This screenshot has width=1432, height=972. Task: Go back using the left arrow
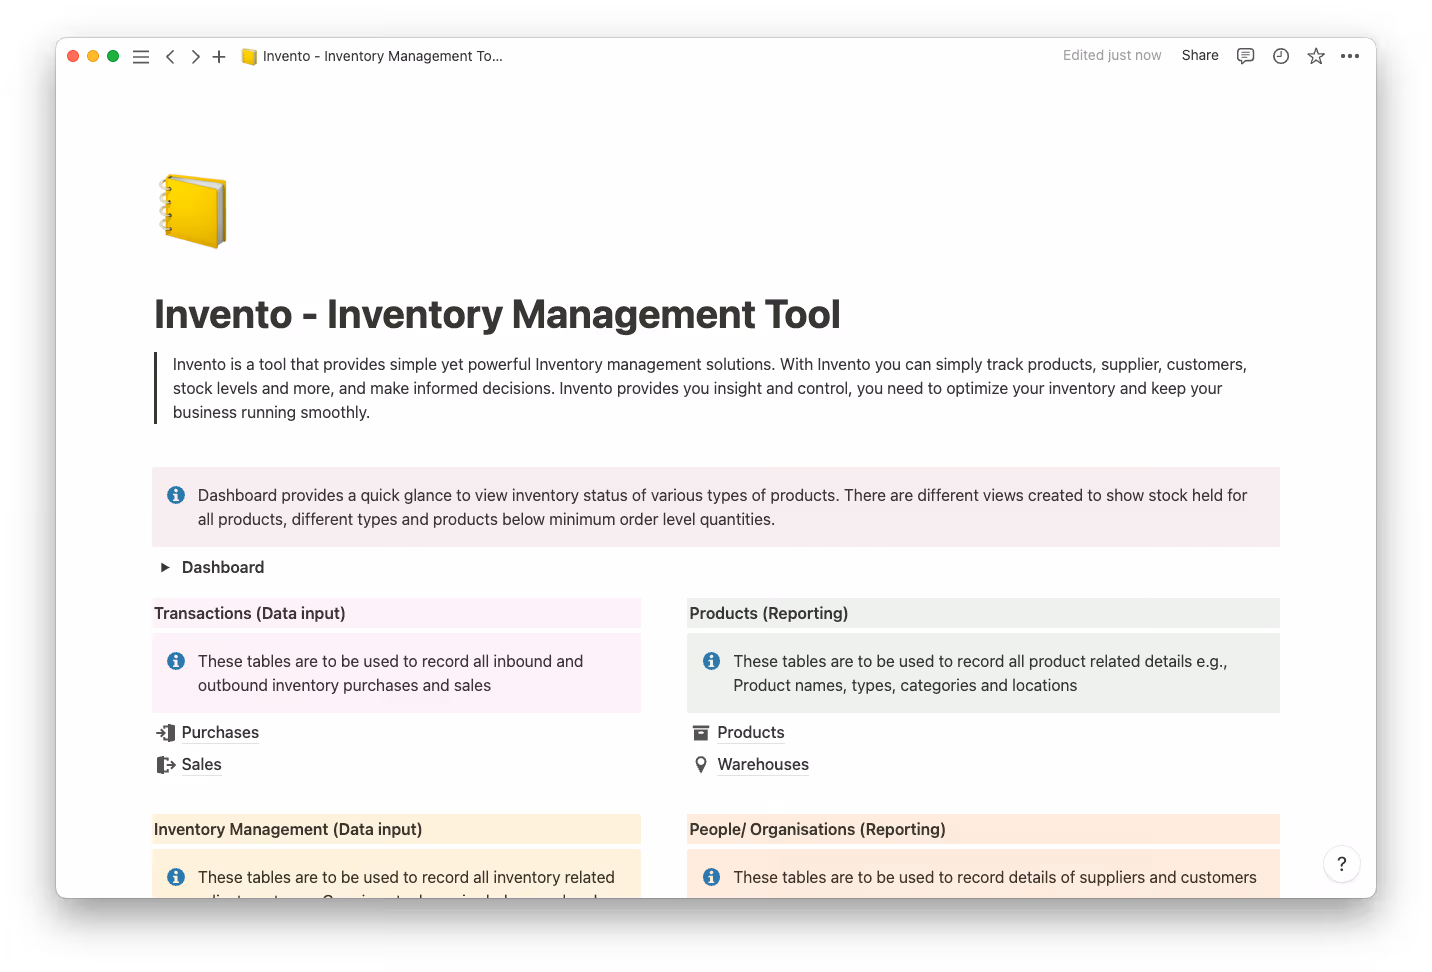[170, 57]
